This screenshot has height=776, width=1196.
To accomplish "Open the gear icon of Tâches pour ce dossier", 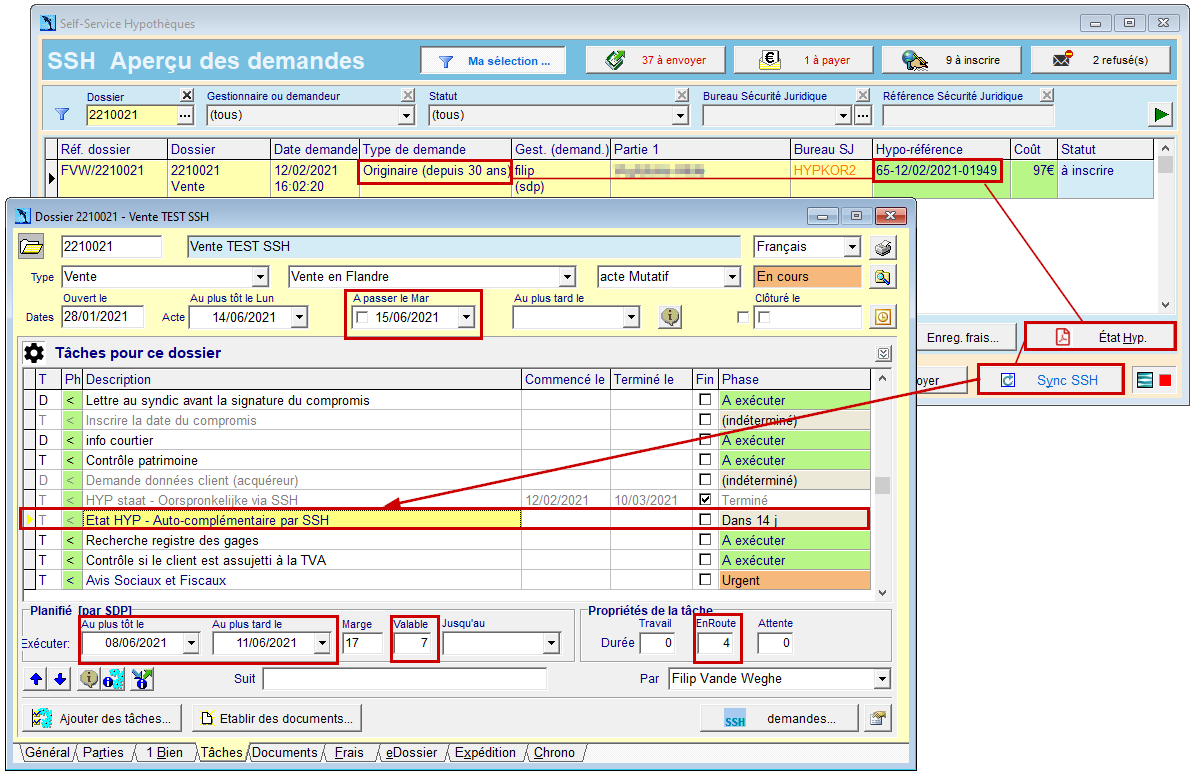I will [x=34, y=353].
